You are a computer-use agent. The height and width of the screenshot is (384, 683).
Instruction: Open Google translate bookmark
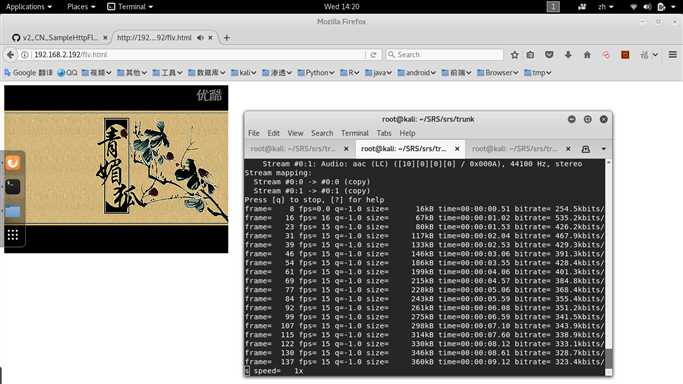(28, 73)
